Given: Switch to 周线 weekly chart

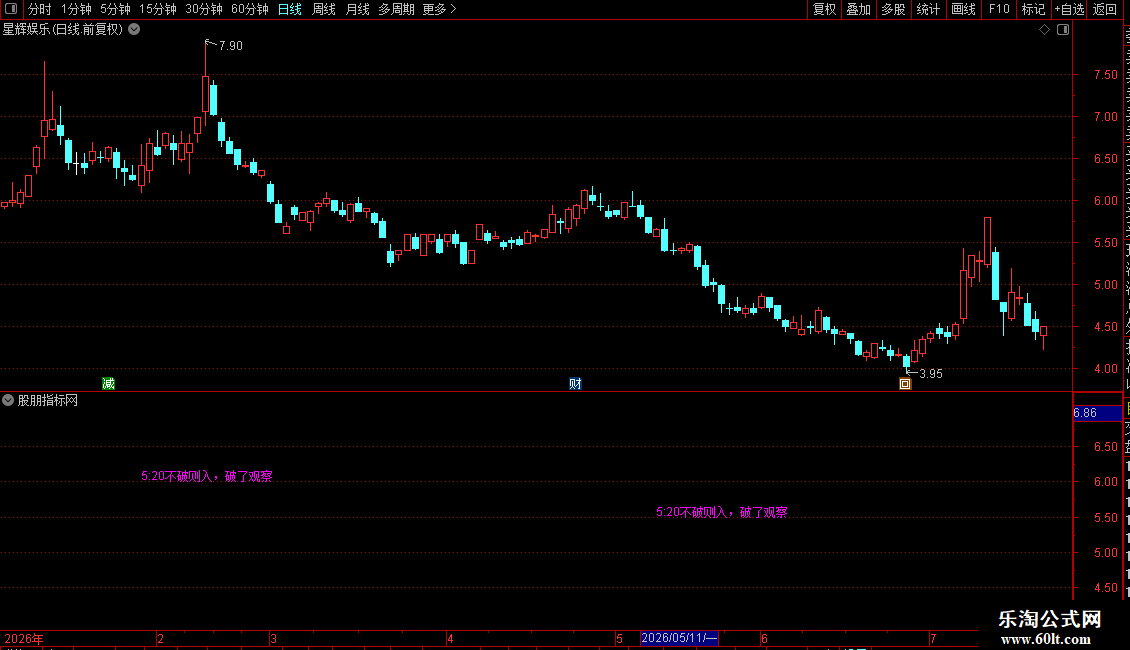Looking at the screenshot, I should [324, 9].
